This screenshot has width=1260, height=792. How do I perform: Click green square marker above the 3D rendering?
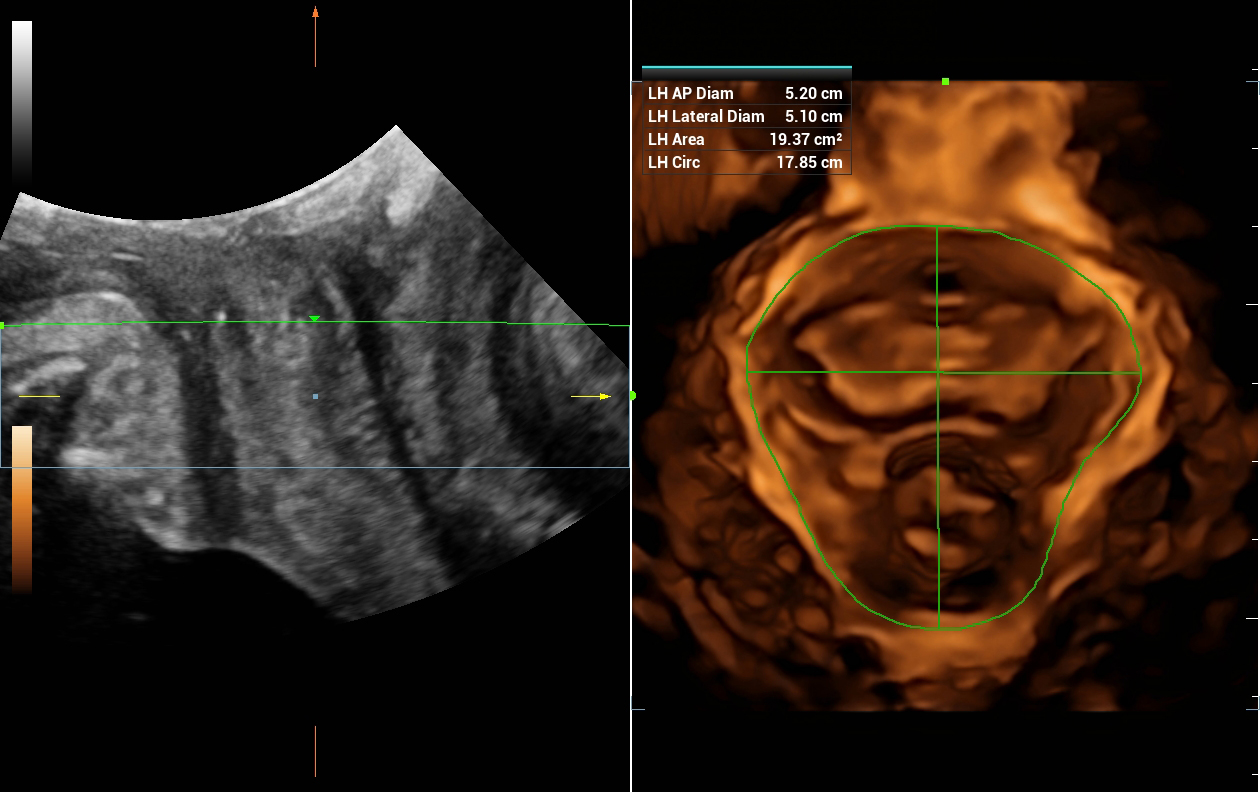click(x=945, y=82)
